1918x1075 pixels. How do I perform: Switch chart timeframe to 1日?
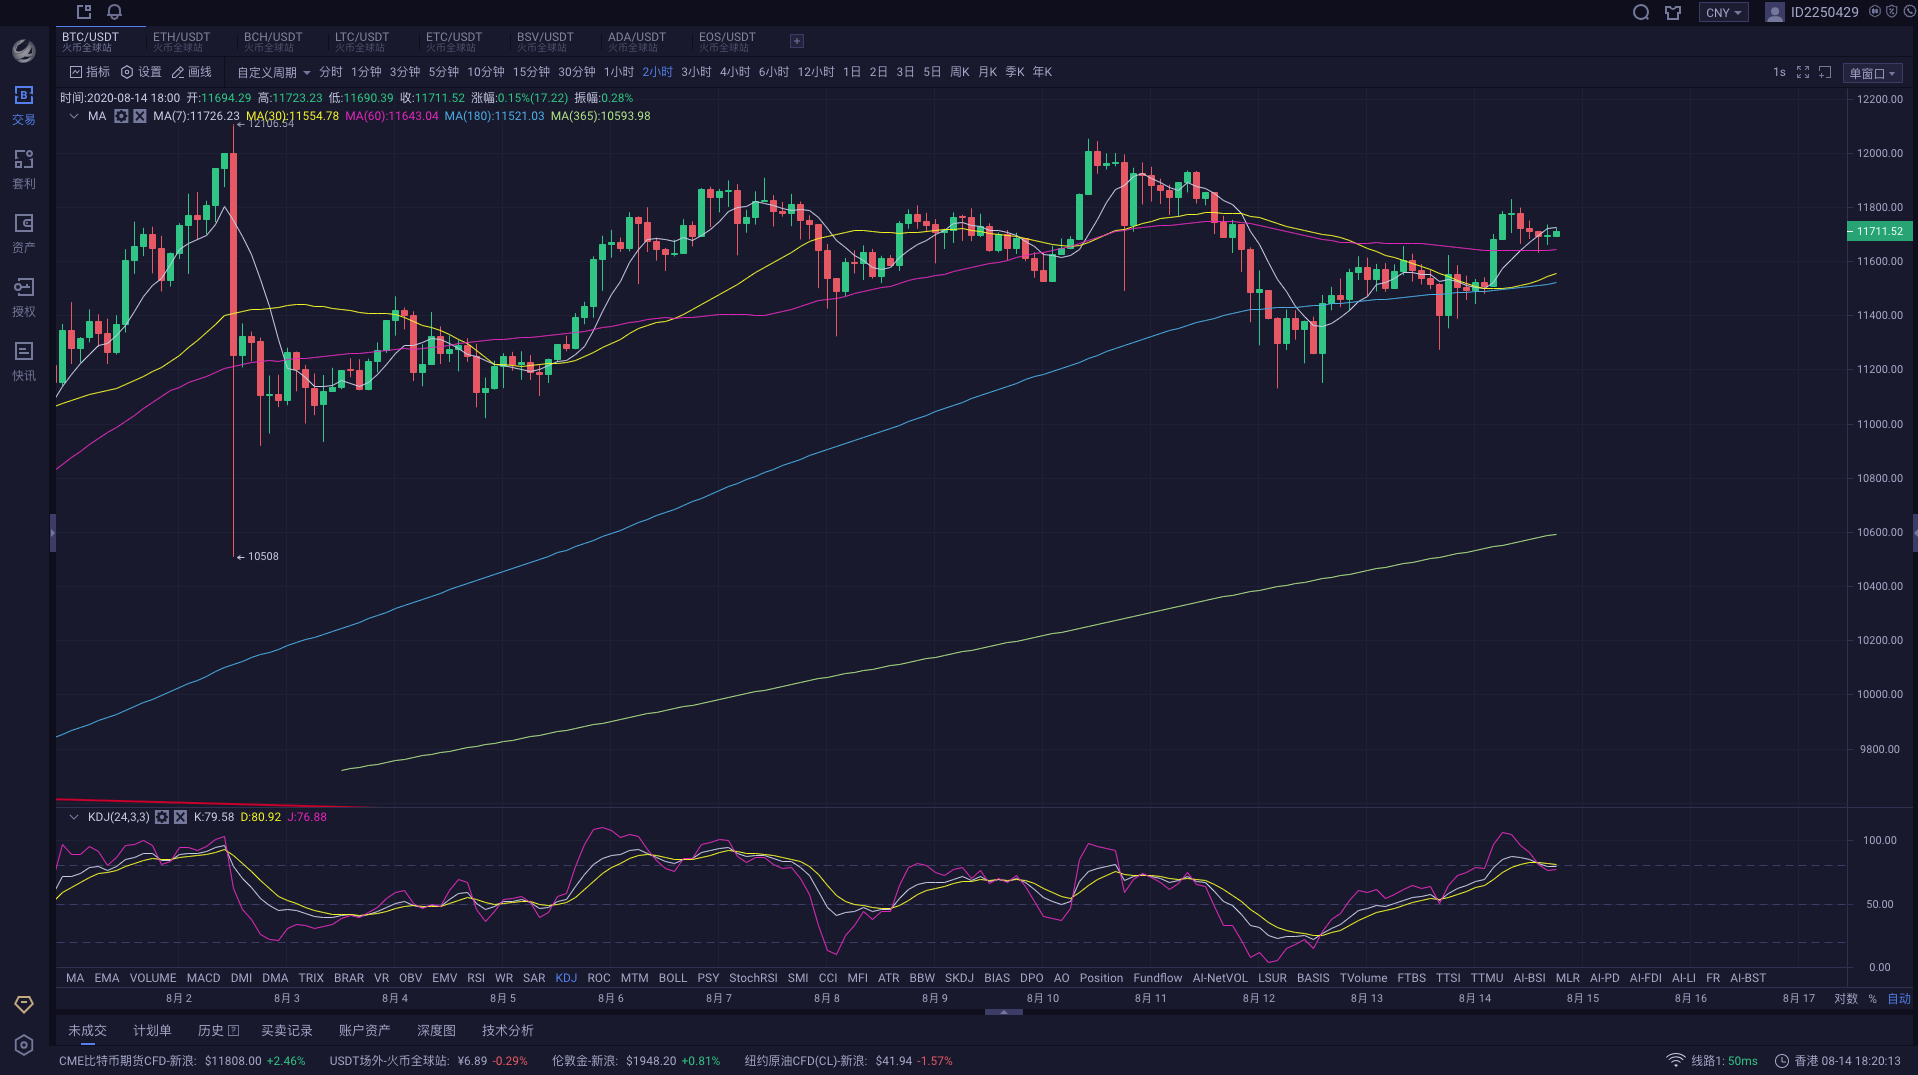point(850,71)
